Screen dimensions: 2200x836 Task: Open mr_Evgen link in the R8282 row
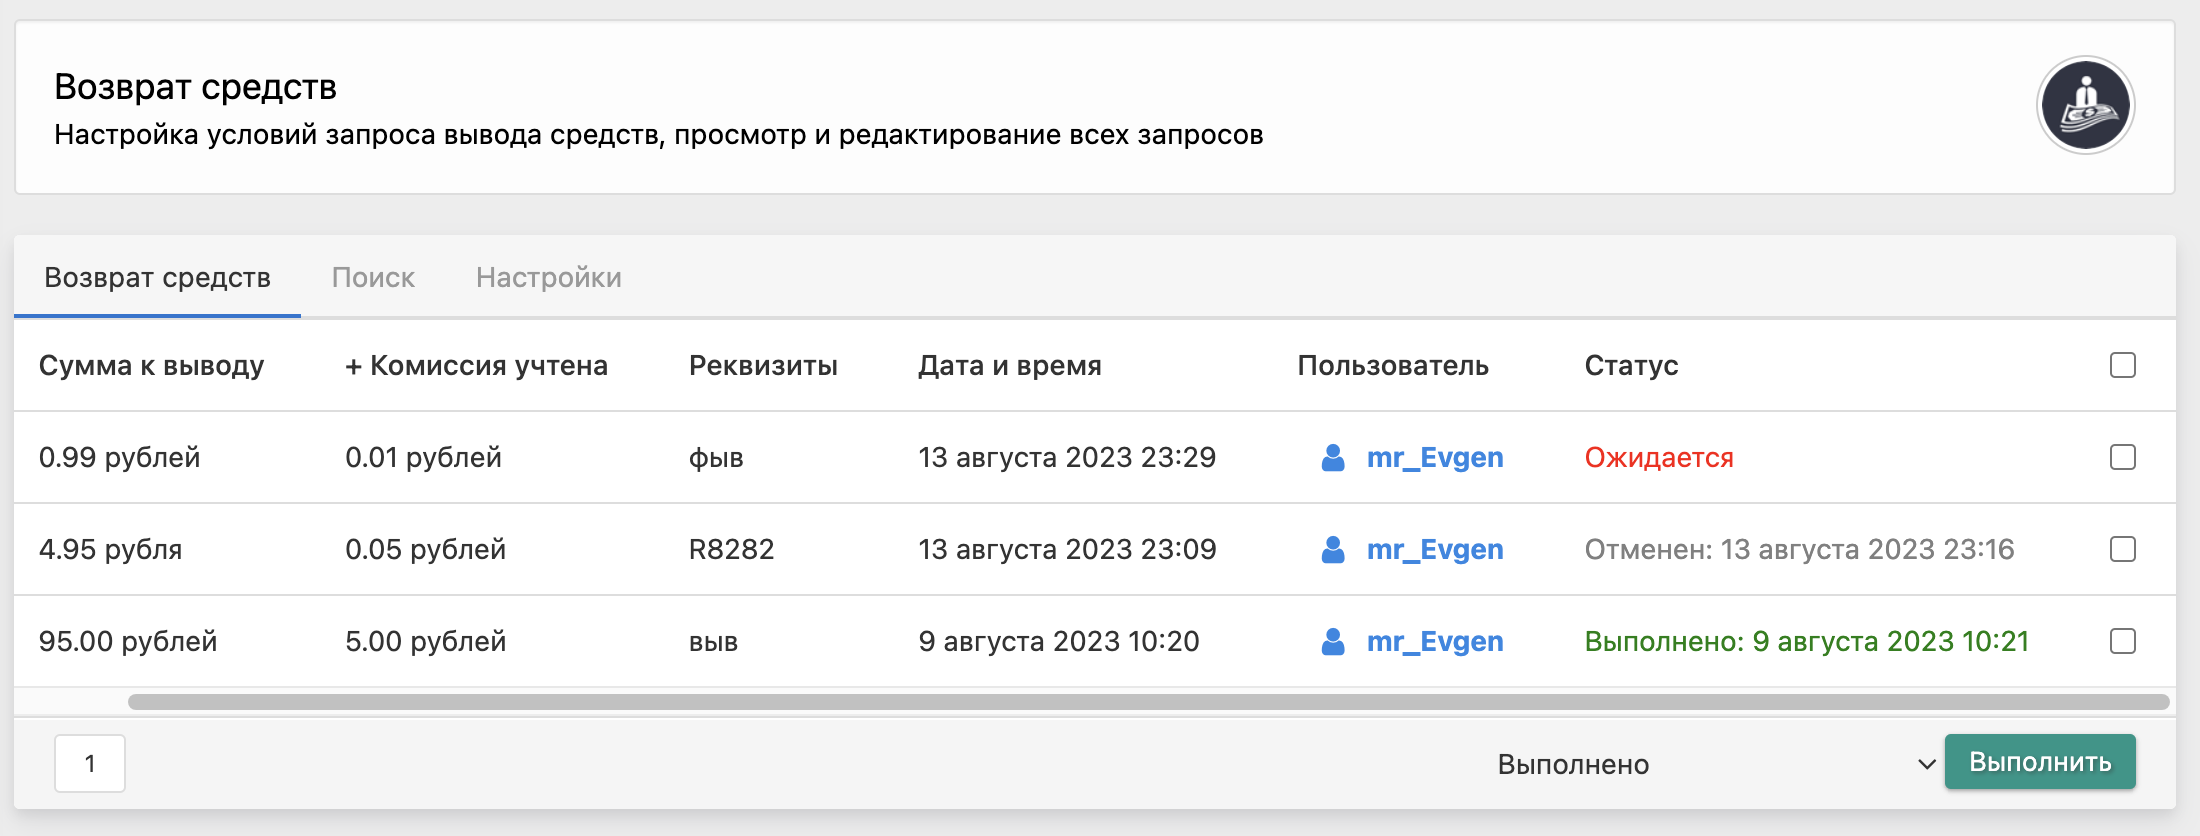click(1434, 550)
